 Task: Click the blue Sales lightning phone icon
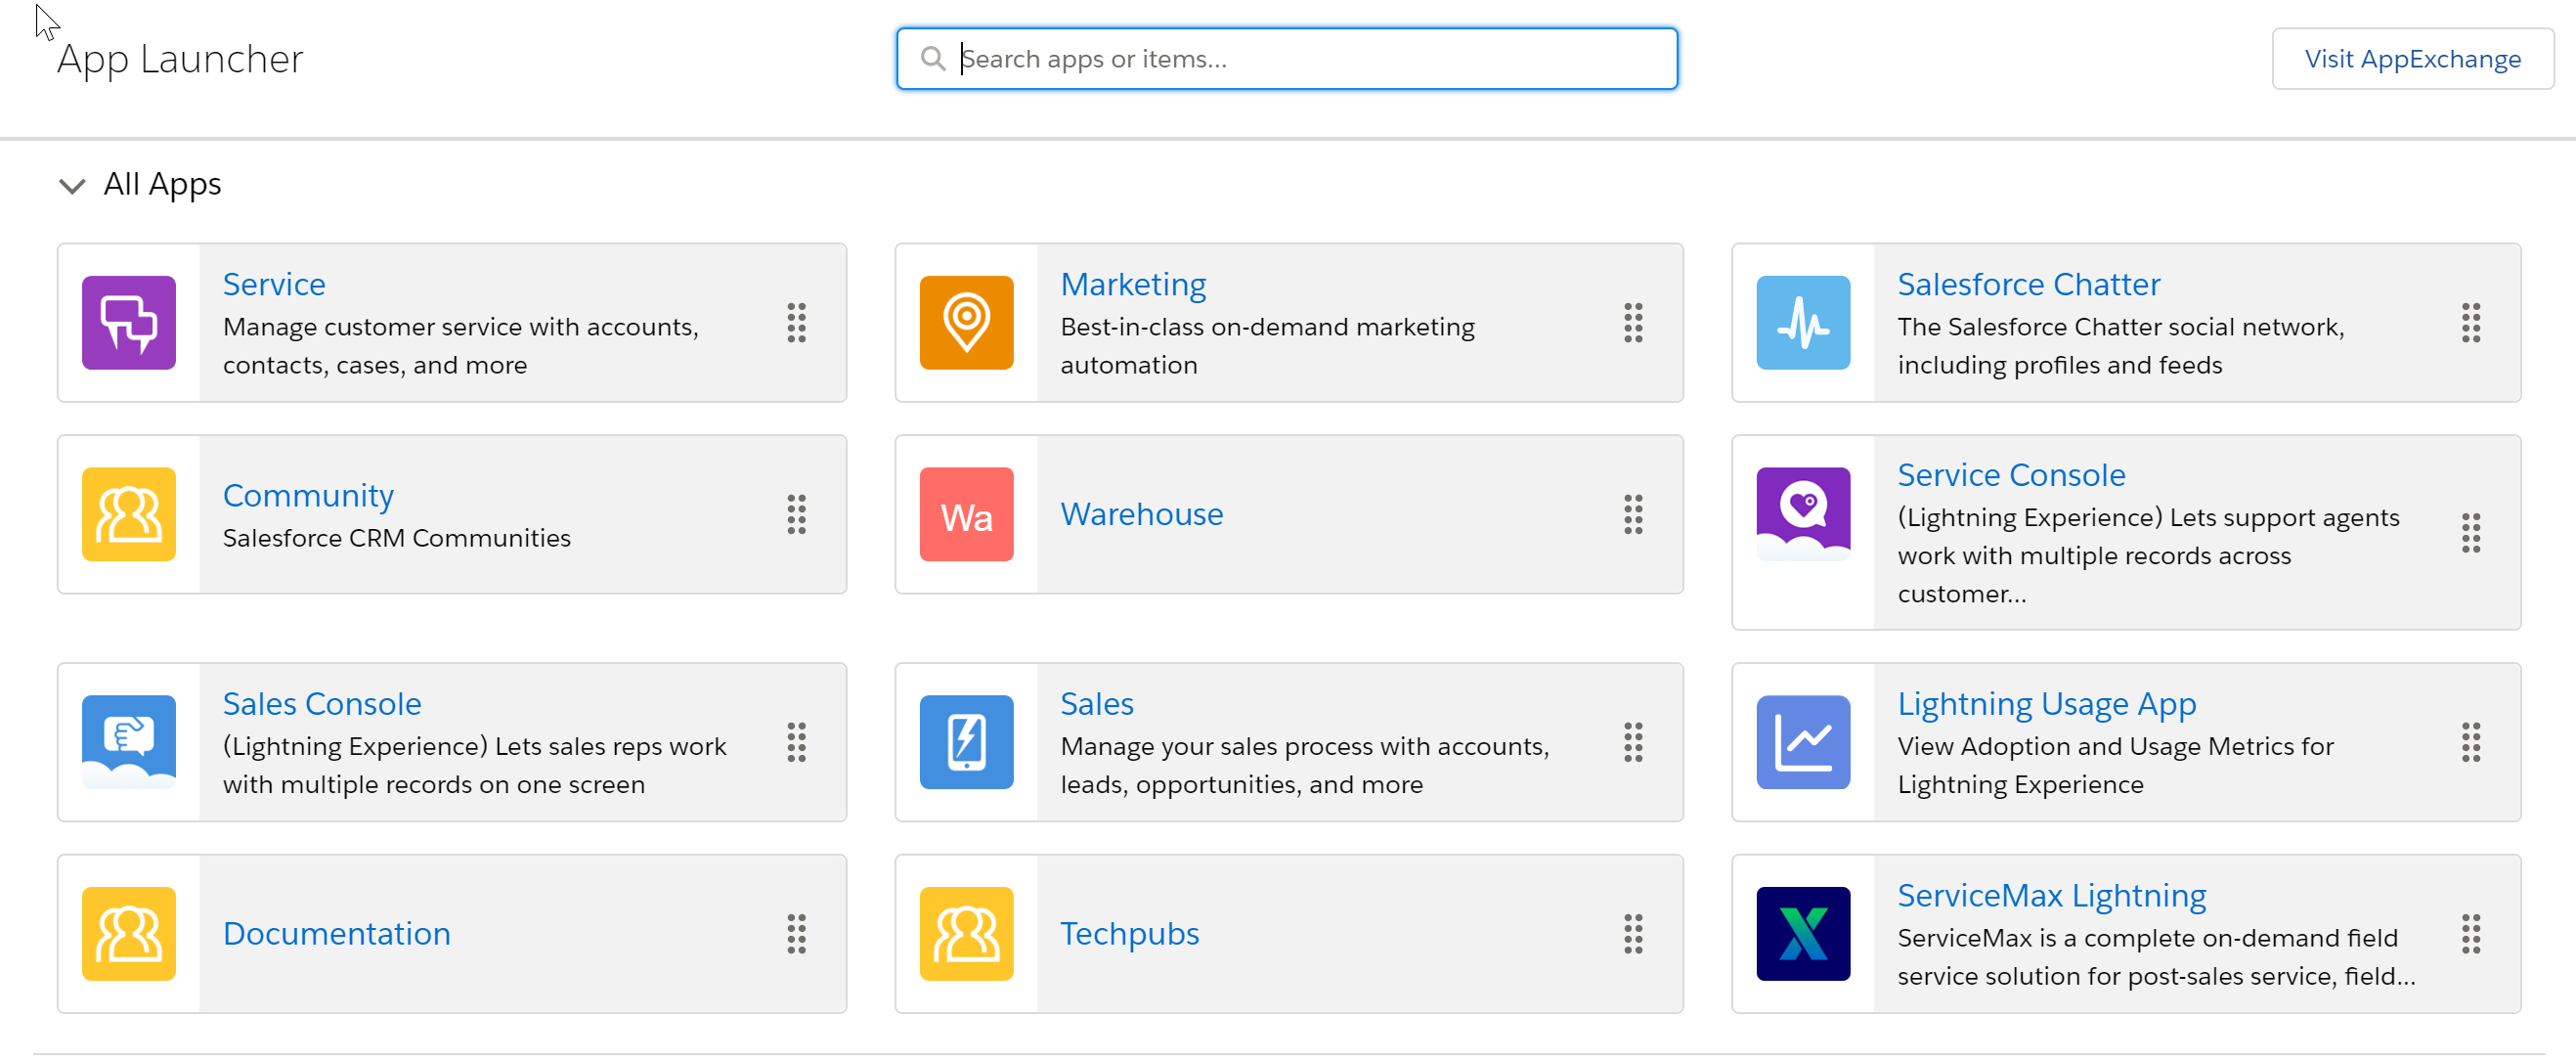click(x=966, y=742)
